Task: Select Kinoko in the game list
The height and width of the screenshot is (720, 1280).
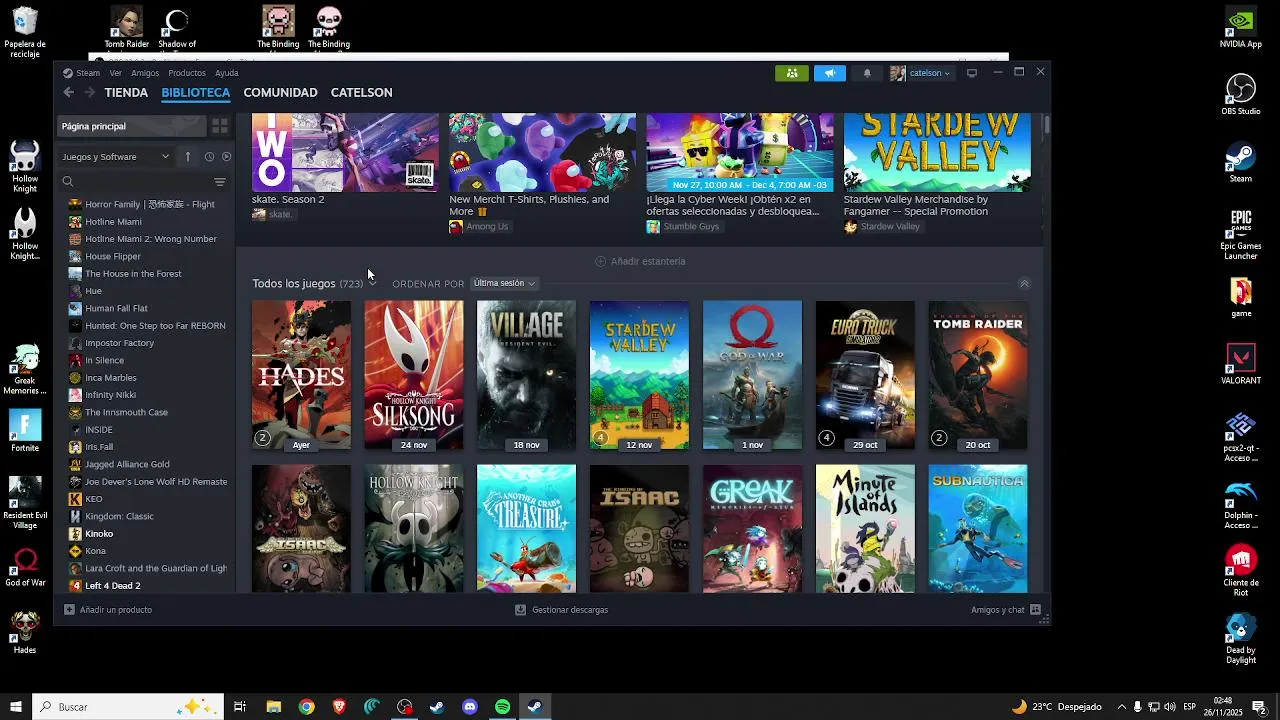Action: (99, 533)
